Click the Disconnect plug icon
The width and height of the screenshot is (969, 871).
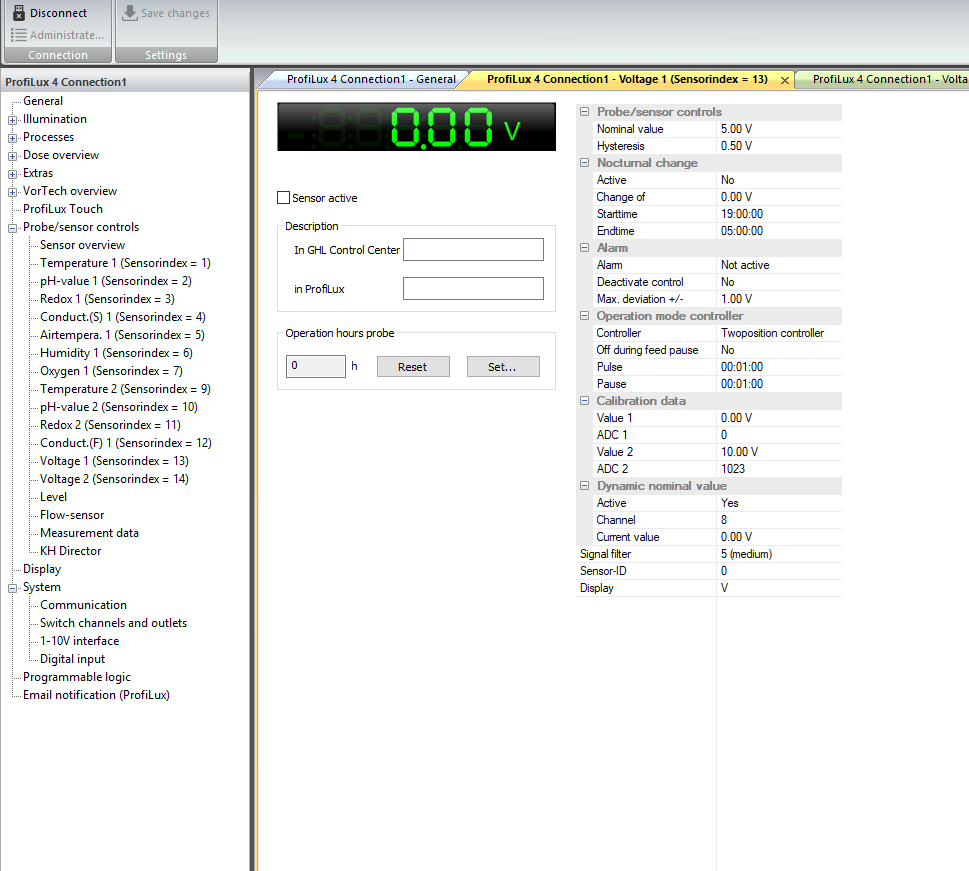tap(19, 13)
